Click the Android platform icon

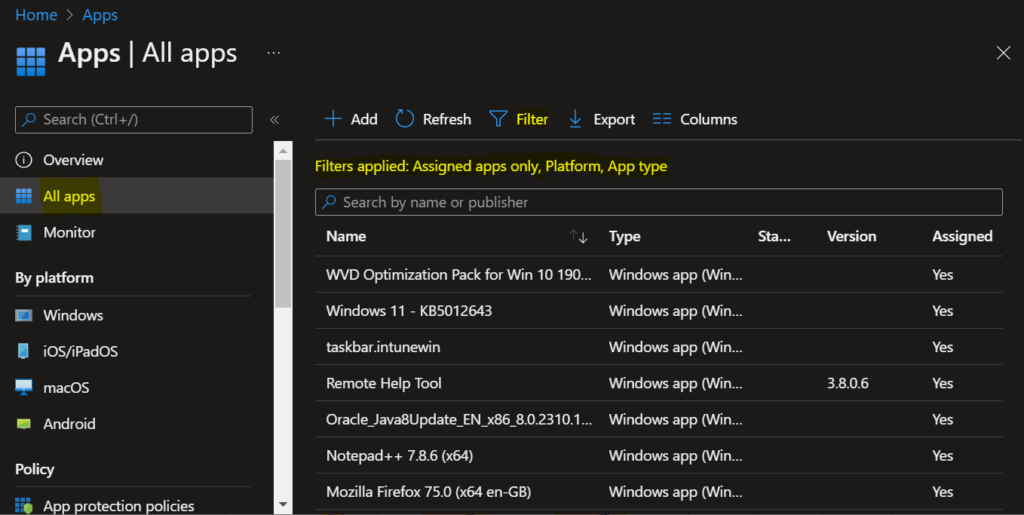(x=24, y=424)
